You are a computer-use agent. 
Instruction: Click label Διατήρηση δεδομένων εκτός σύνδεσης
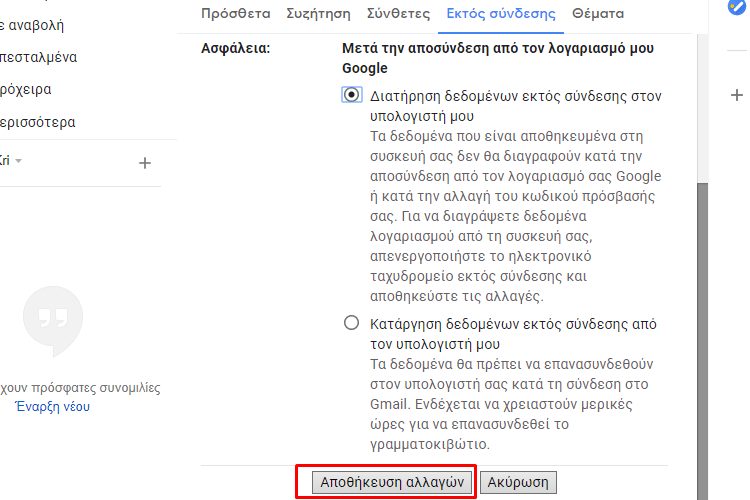click(516, 106)
